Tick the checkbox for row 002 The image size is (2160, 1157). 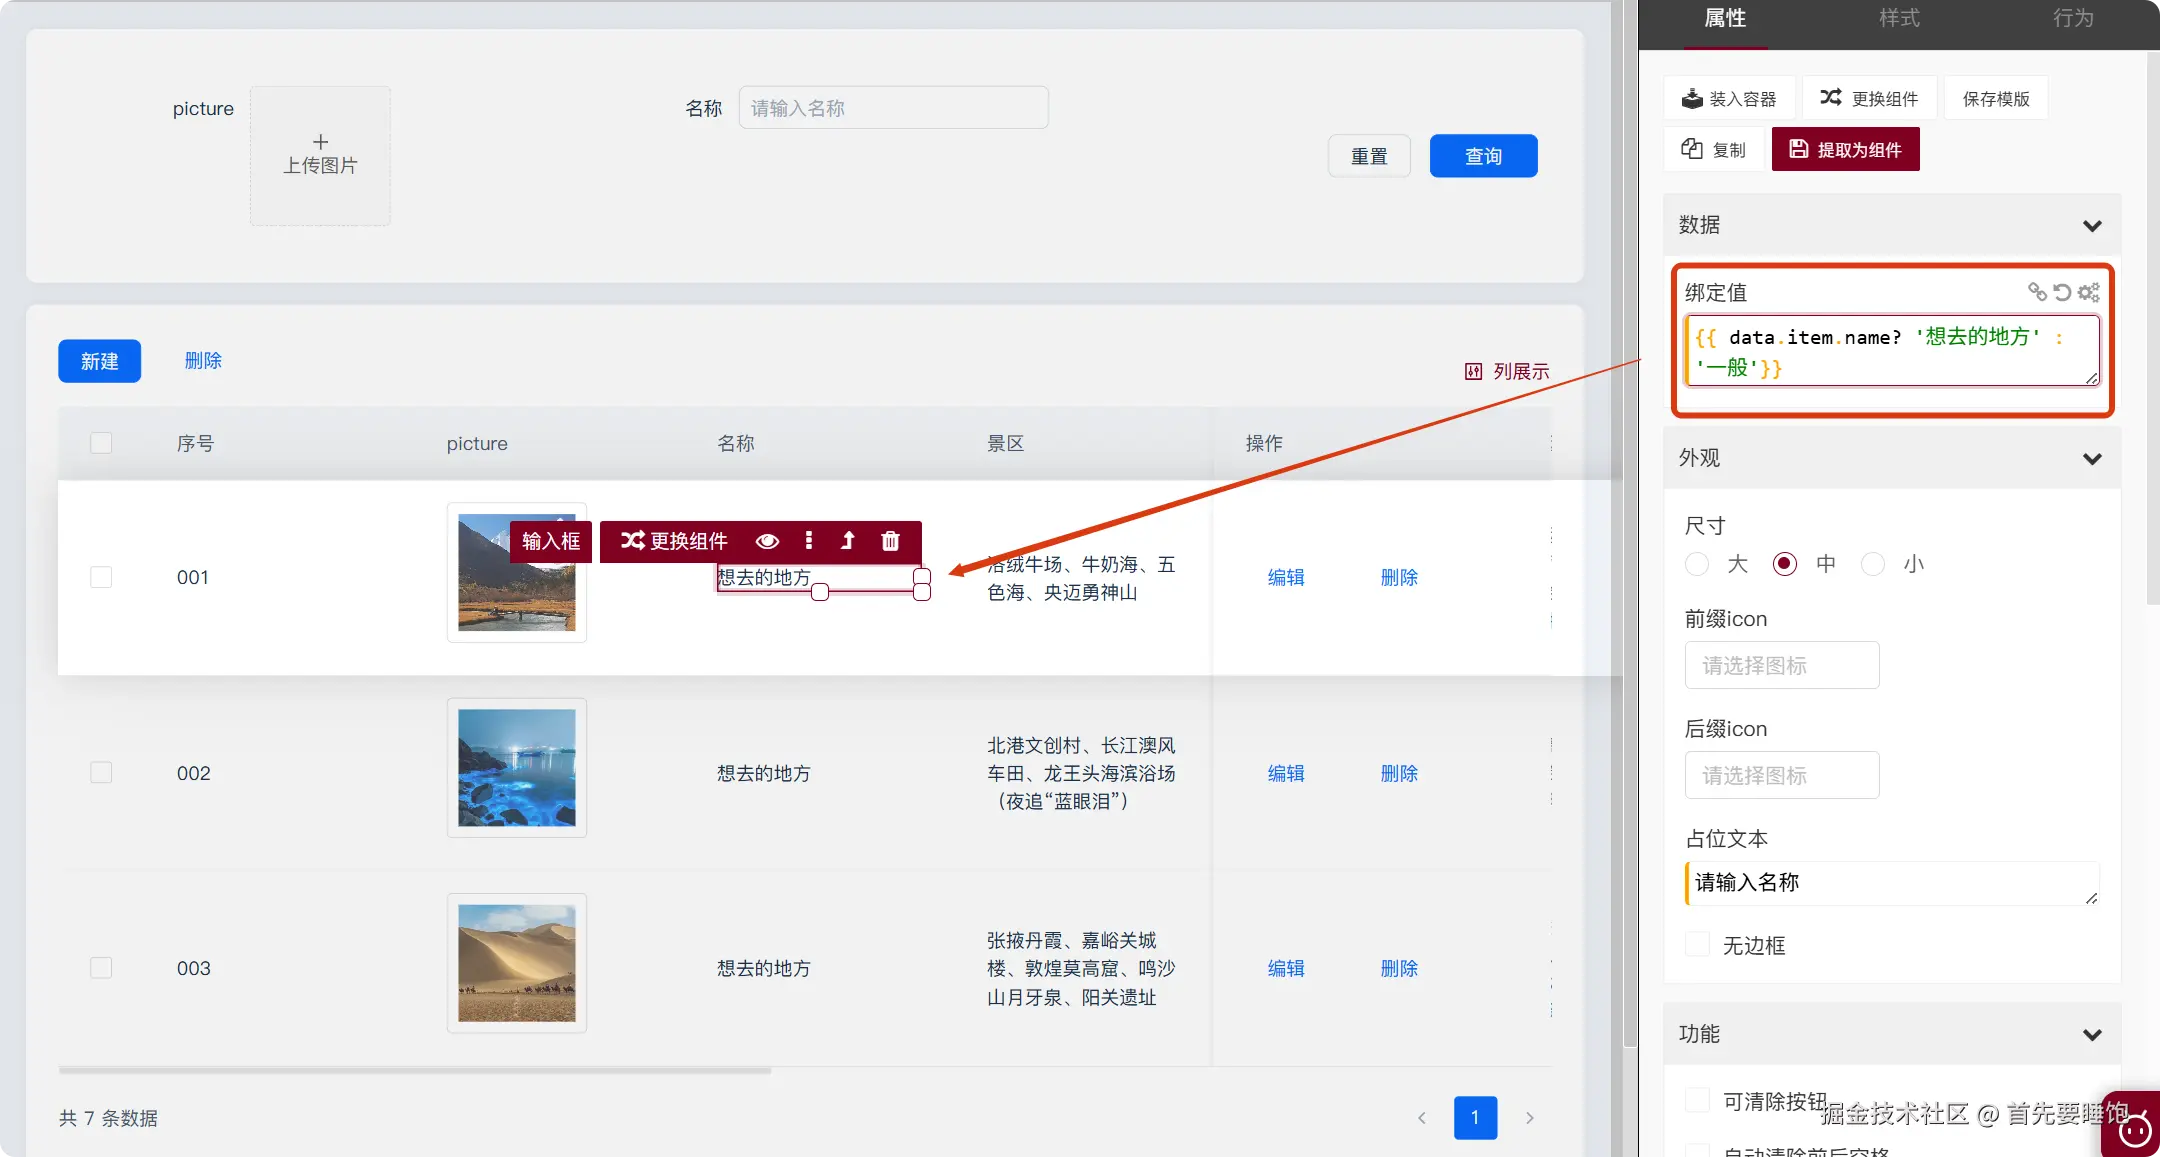(101, 773)
